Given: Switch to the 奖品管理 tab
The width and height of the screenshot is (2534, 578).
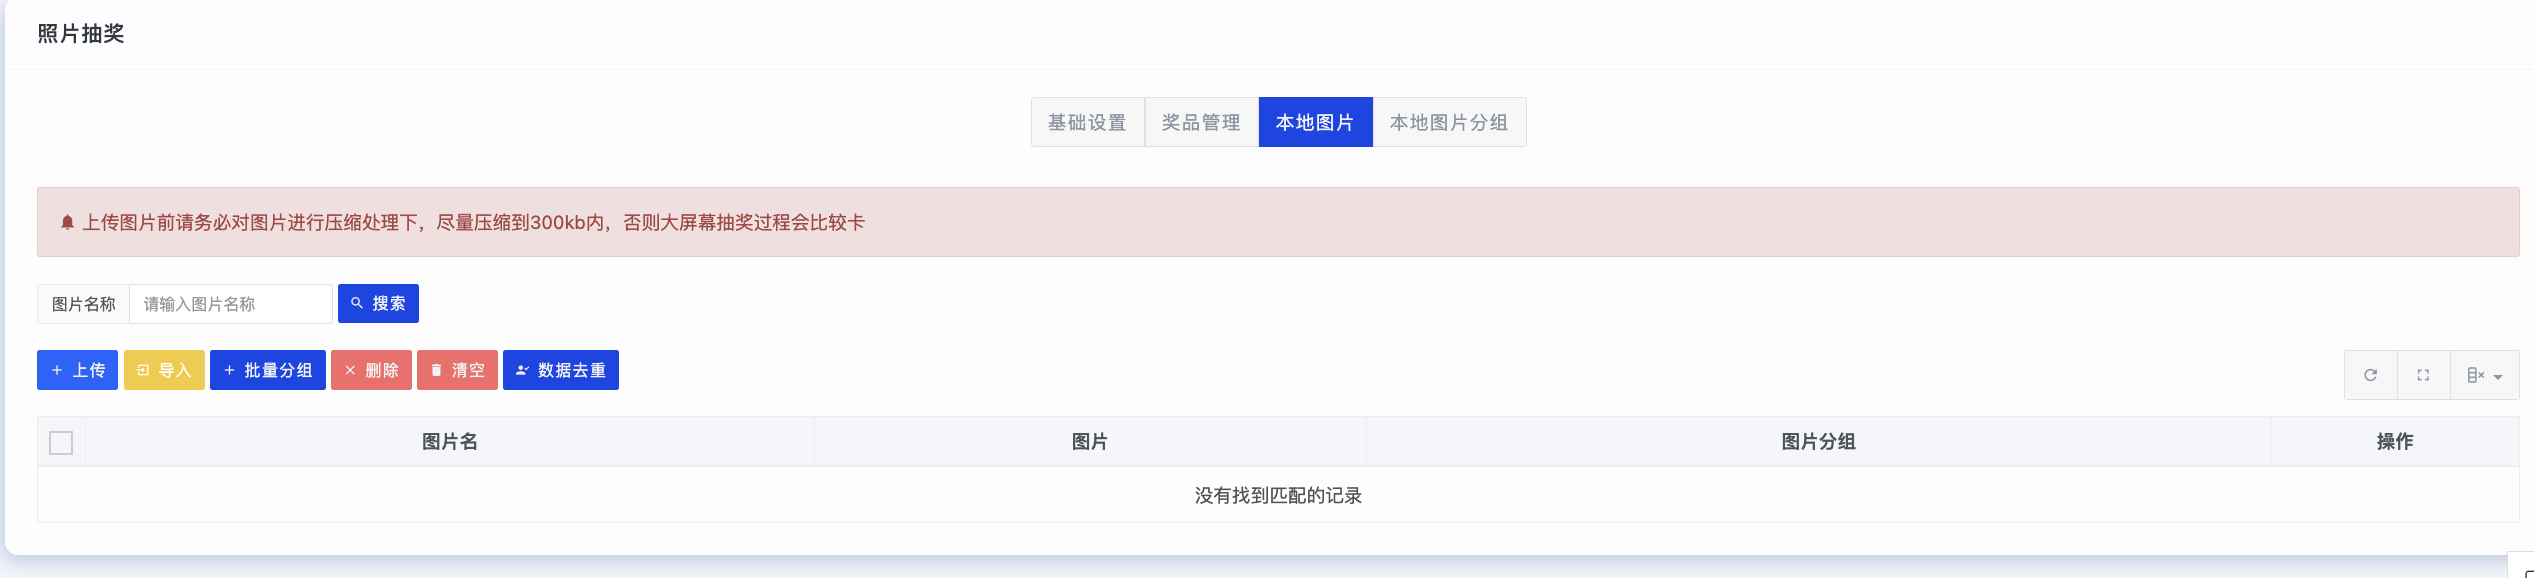Looking at the screenshot, I should [1202, 122].
